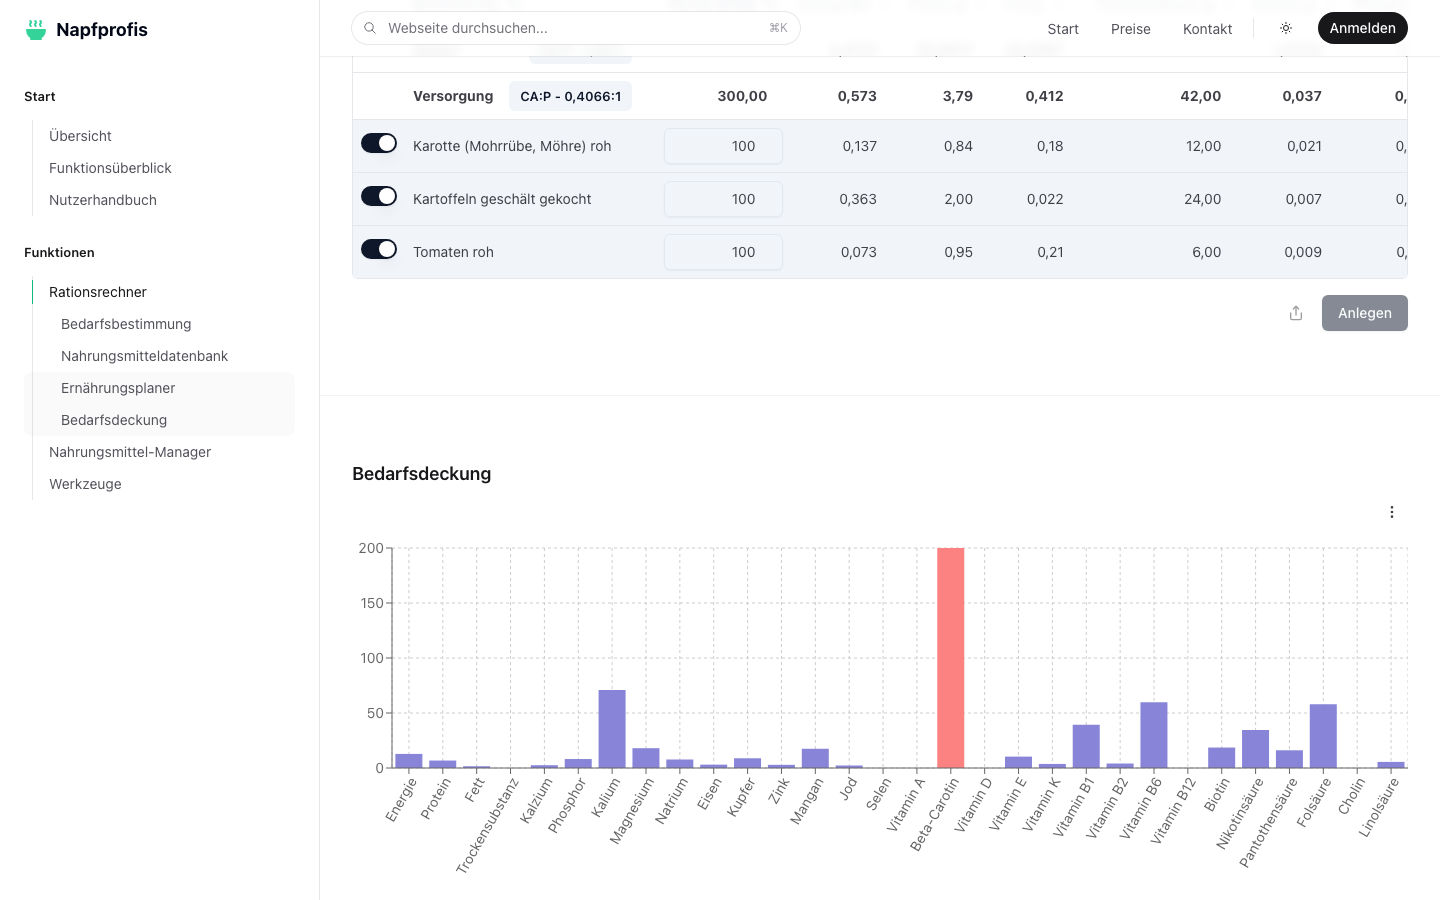Click the Nikotinsäure bar in chart

(x=1255, y=749)
